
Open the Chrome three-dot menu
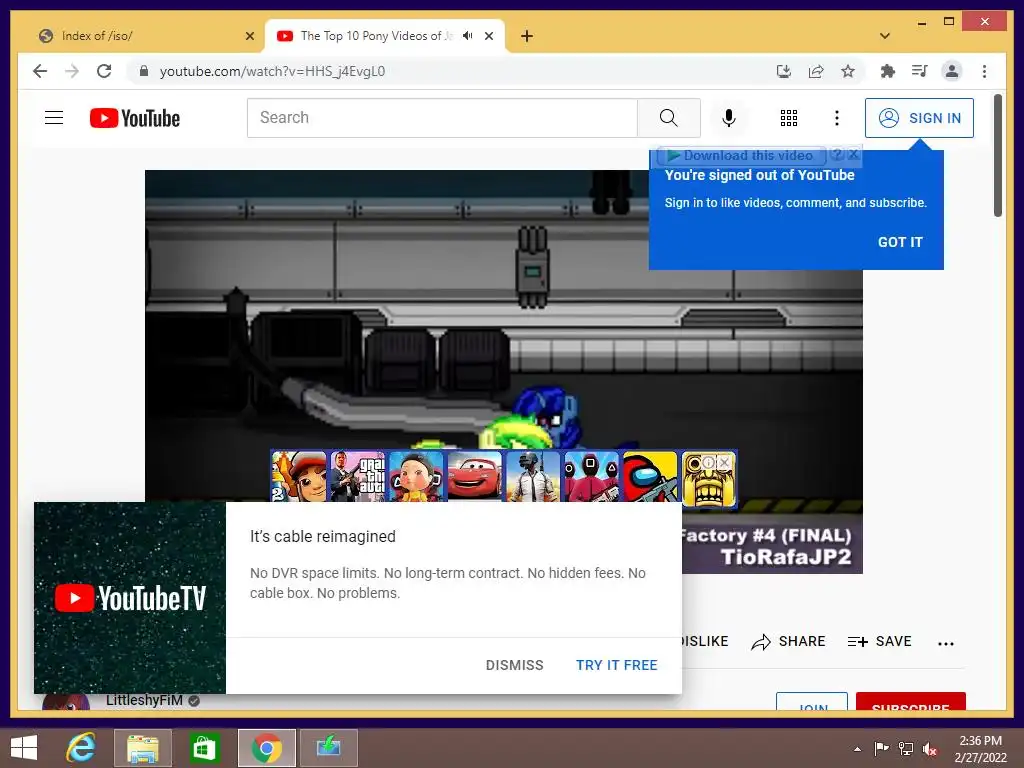984,71
